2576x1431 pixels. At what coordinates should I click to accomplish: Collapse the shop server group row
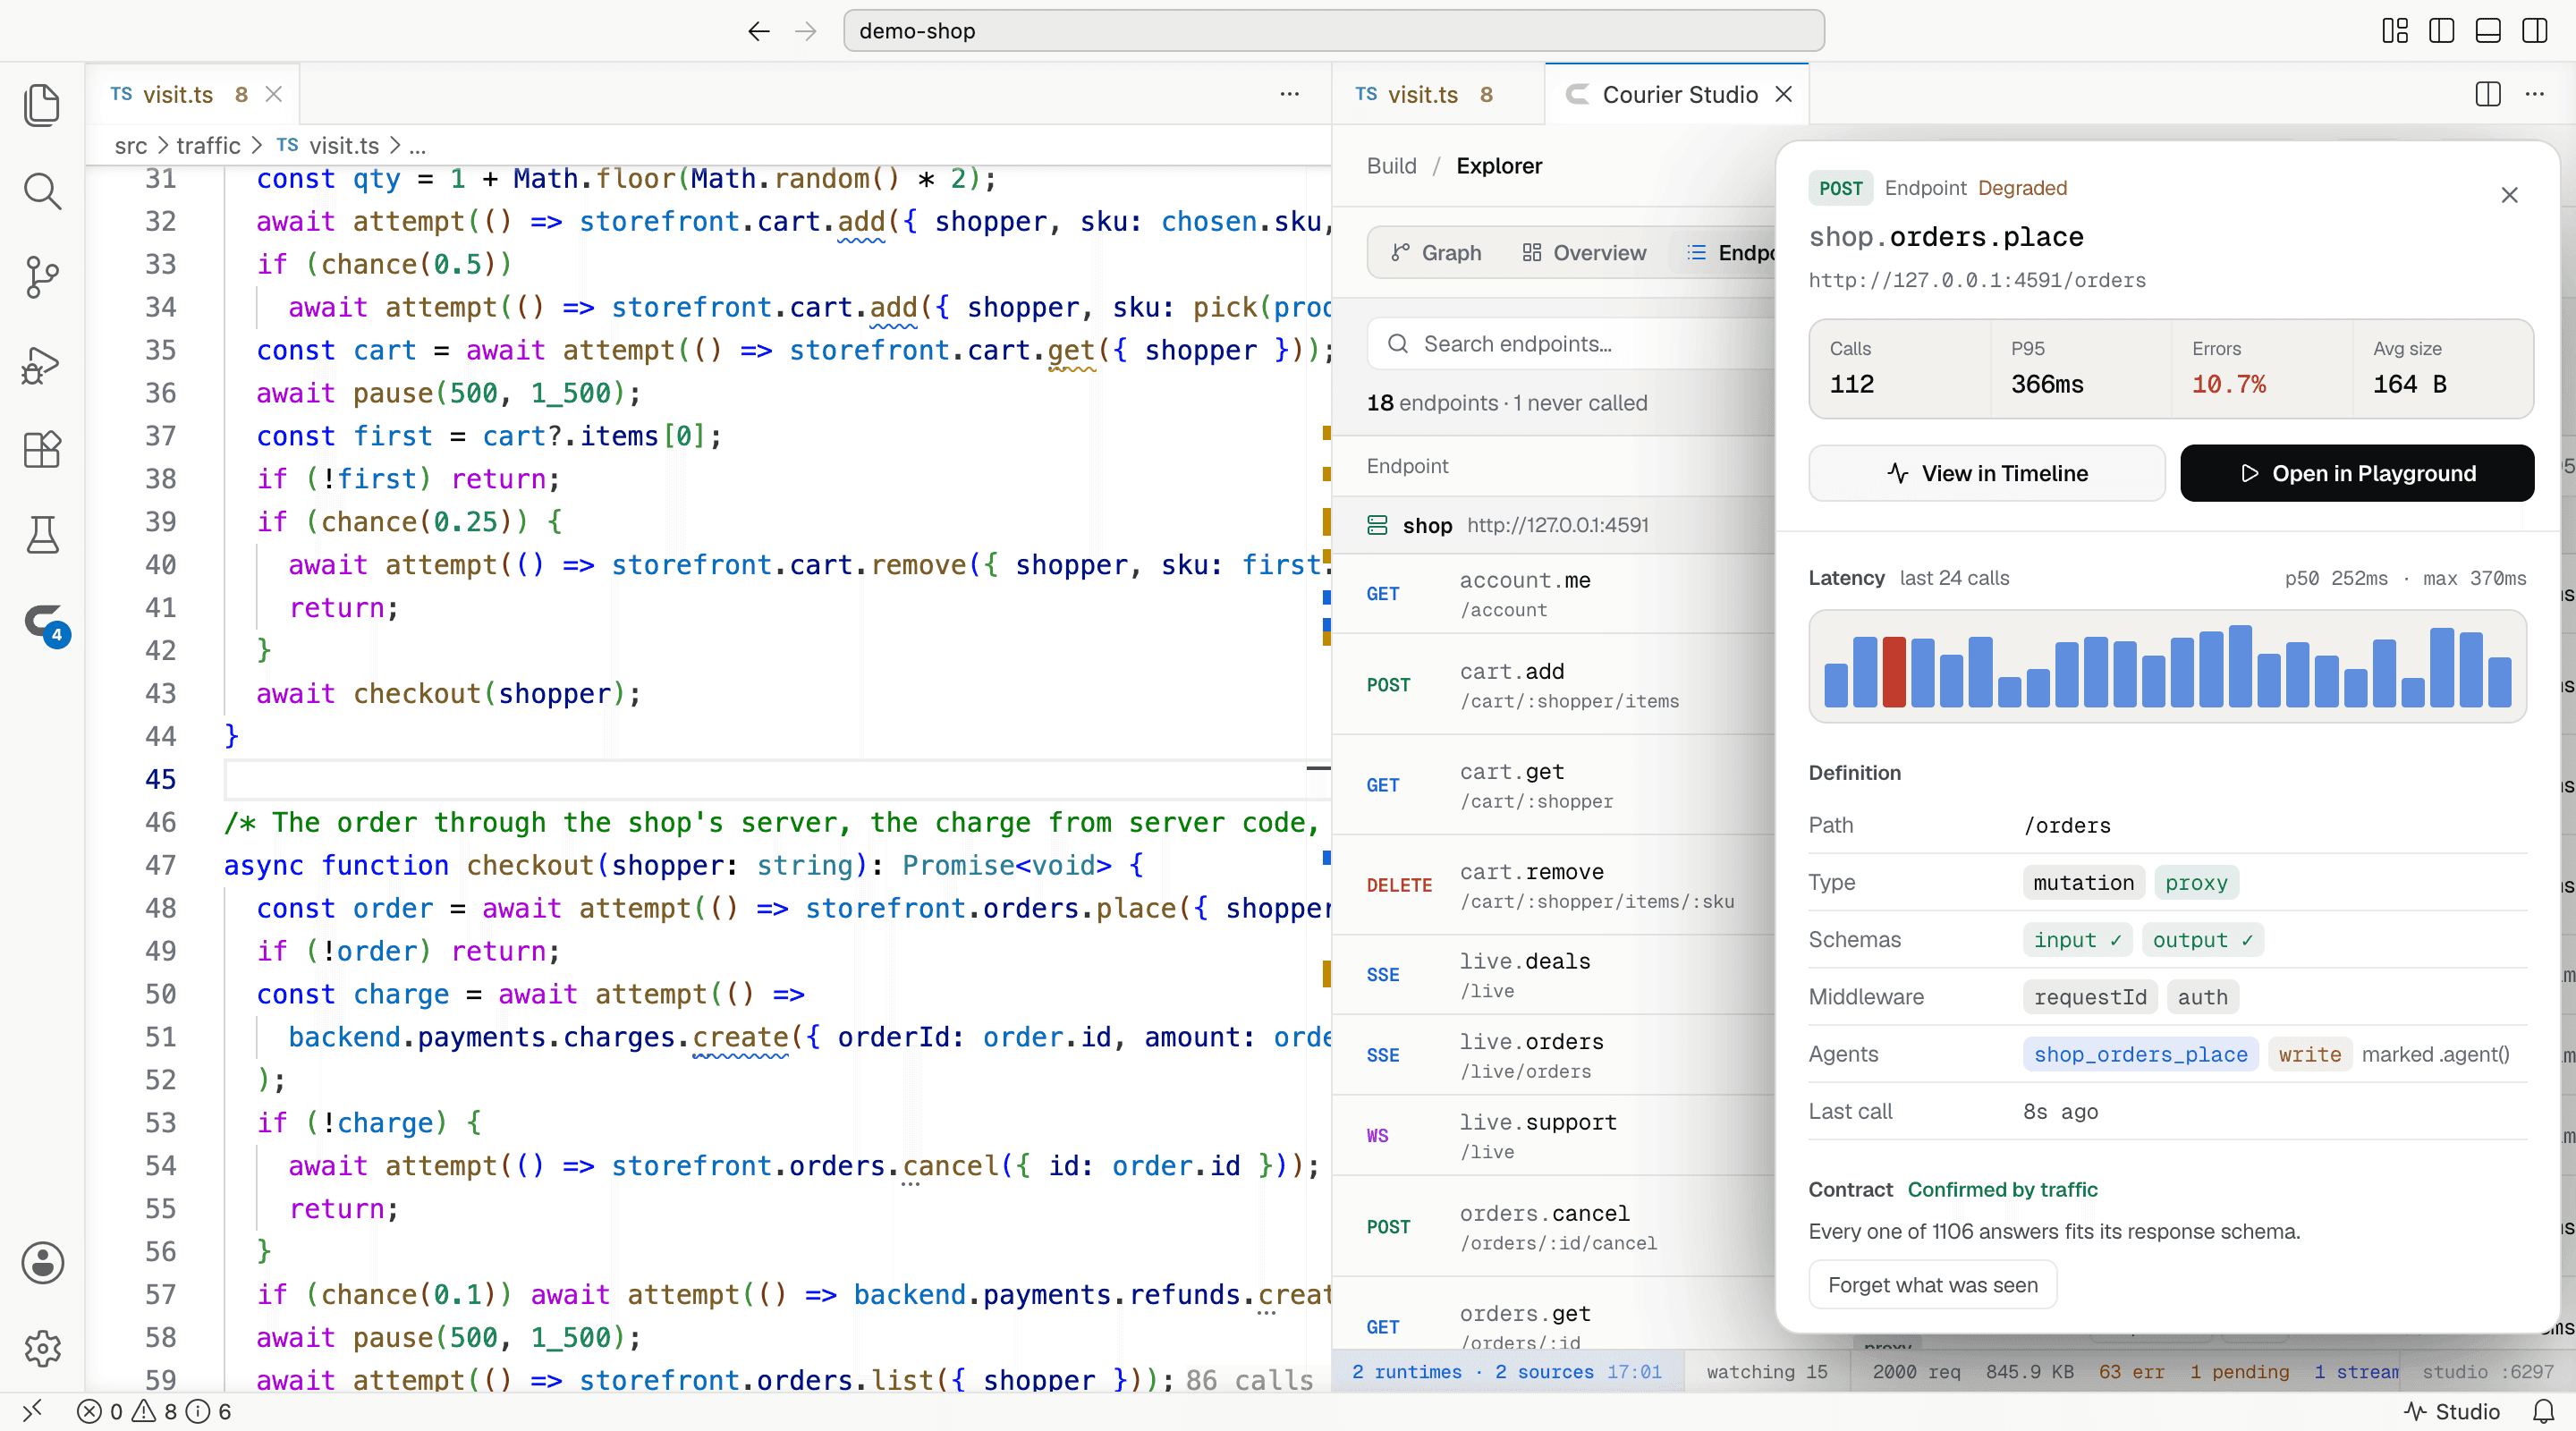tap(1554, 525)
